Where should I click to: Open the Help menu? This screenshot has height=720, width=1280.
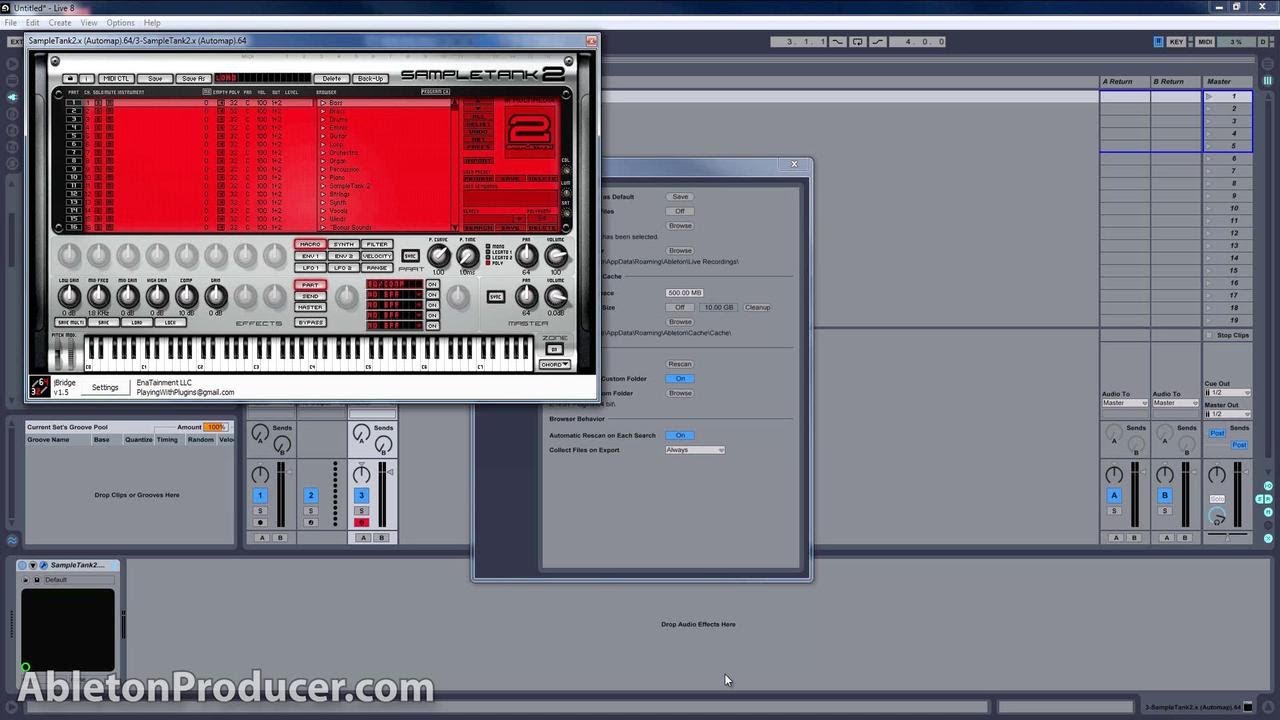click(152, 22)
